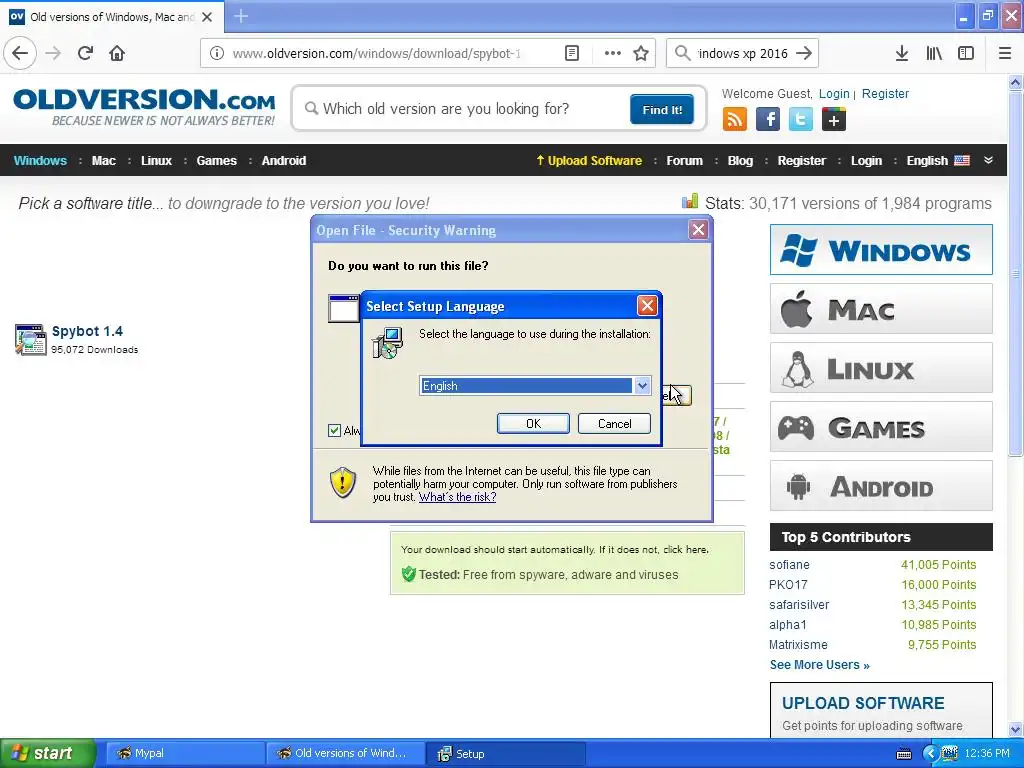The height and width of the screenshot is (768, 1024).
Task: Click the large WINDOWS category button
Action: click(x=881, y=249)
